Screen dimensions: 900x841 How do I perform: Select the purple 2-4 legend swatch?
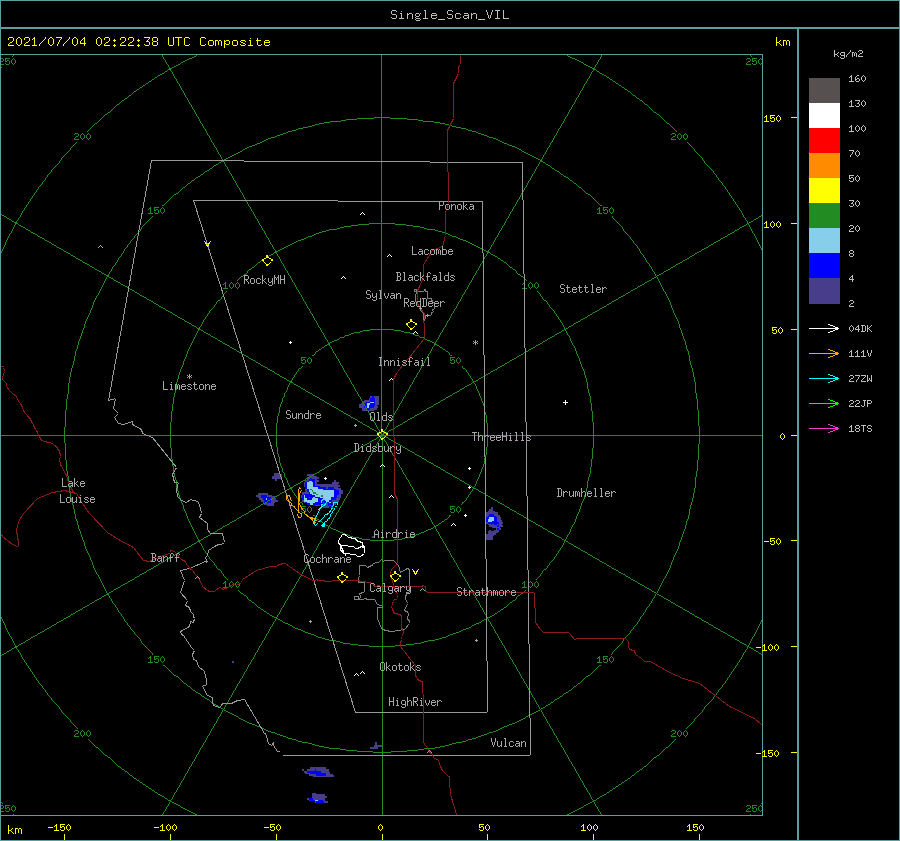824,291
